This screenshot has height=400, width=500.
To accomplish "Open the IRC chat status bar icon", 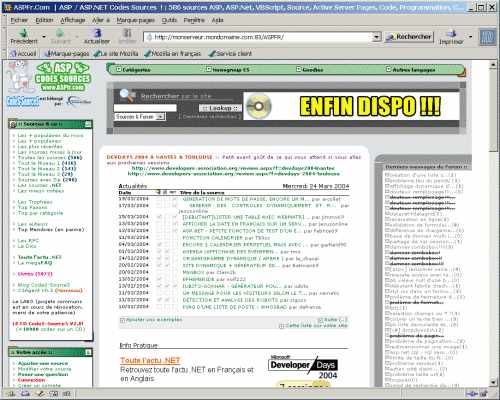I will click(x=67, y=394).
